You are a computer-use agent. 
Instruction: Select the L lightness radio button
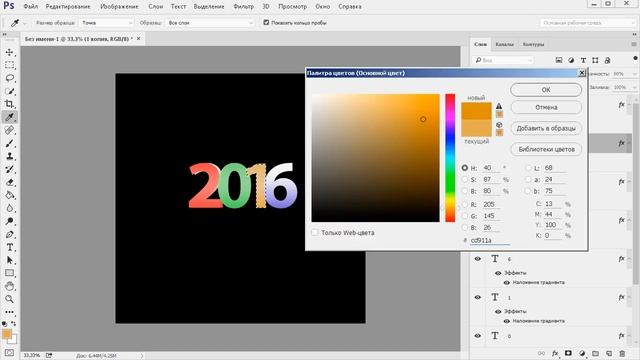pos(528,168)
